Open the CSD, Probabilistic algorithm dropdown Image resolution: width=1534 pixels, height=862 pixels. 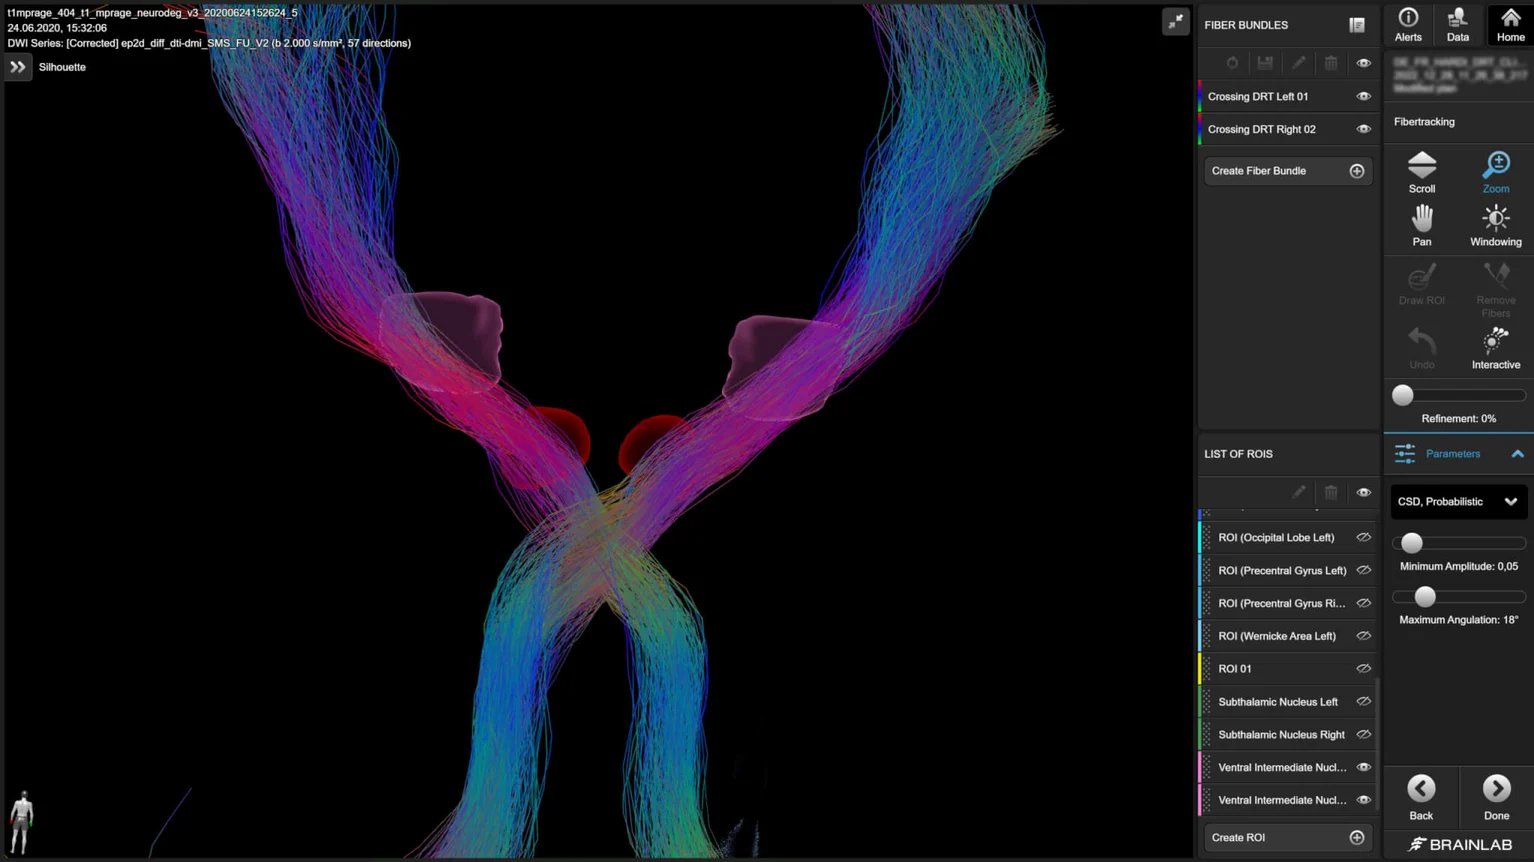tap(1458, 502)
